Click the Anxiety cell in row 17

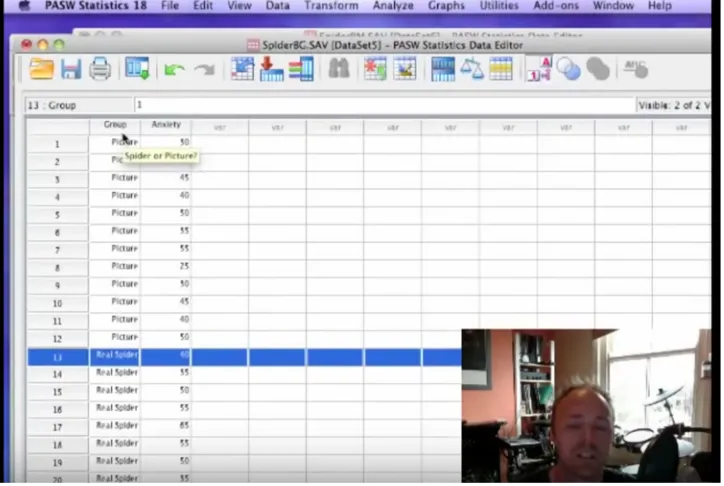click(x=166, y=427)
